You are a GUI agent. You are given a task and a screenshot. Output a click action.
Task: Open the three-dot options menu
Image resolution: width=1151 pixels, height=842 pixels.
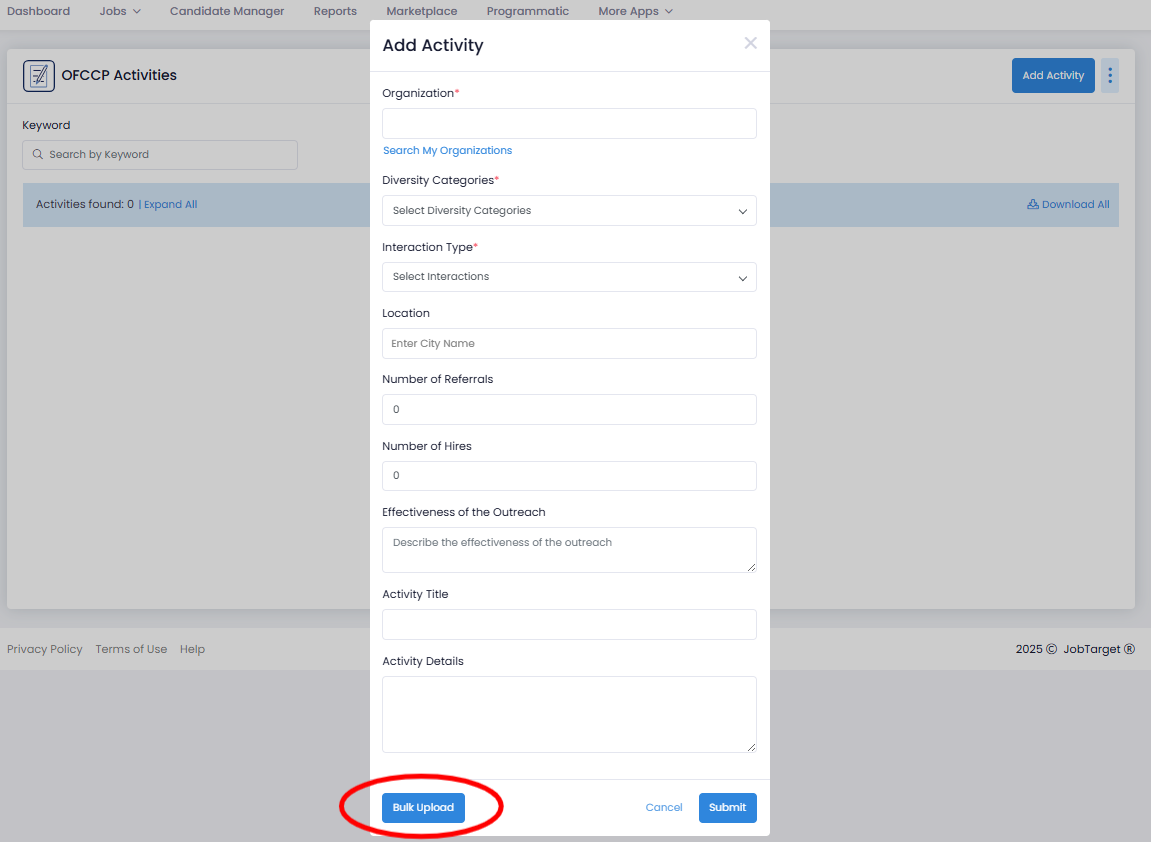1110,75
